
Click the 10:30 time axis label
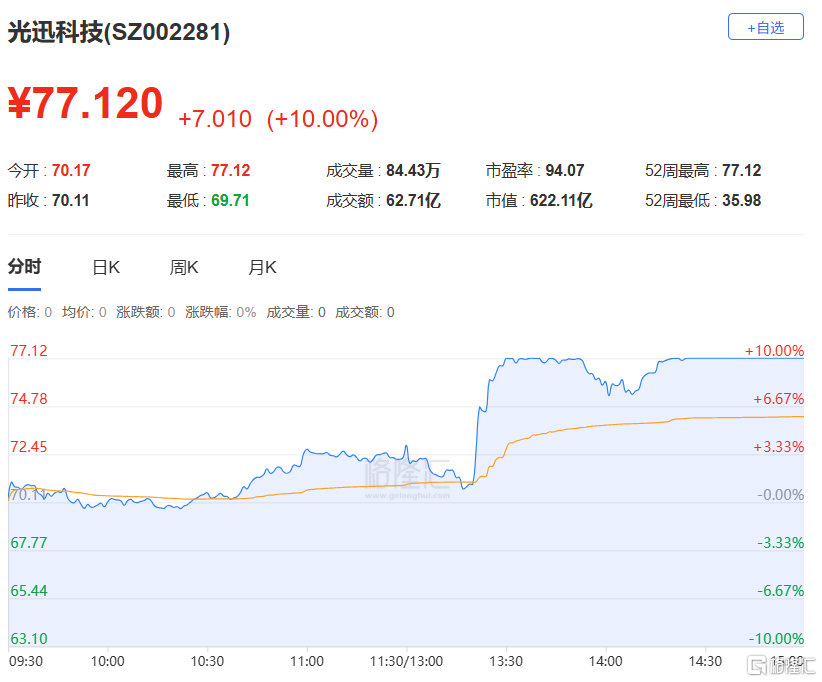[x=207, y=662]
